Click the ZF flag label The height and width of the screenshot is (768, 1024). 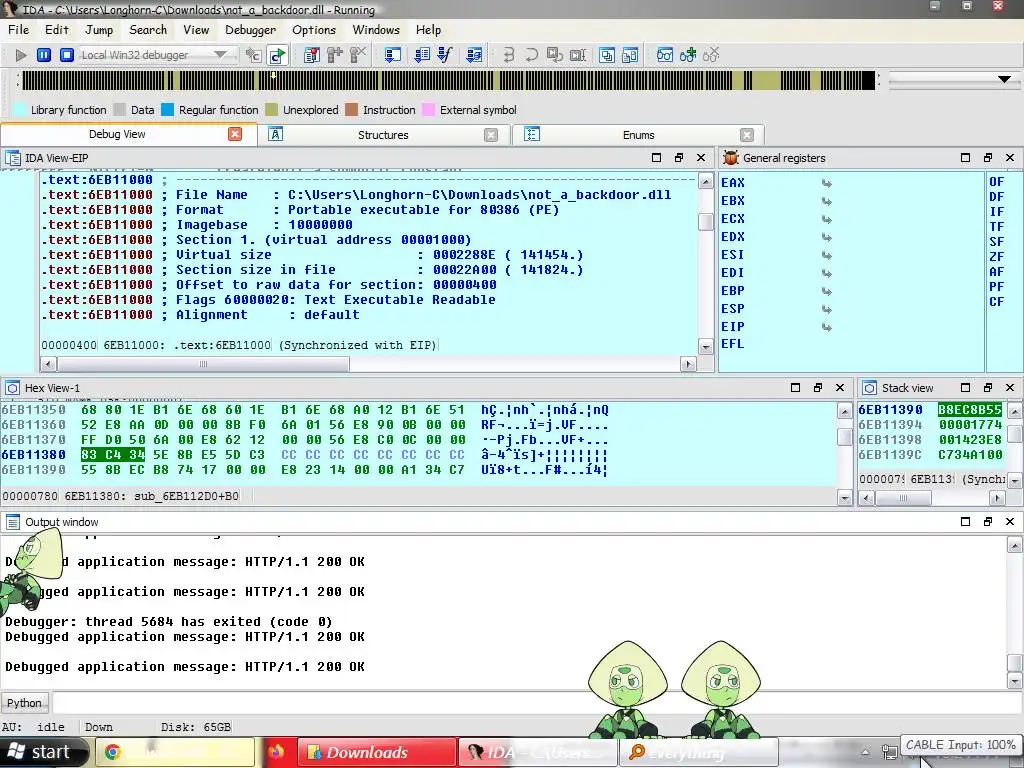996,257
